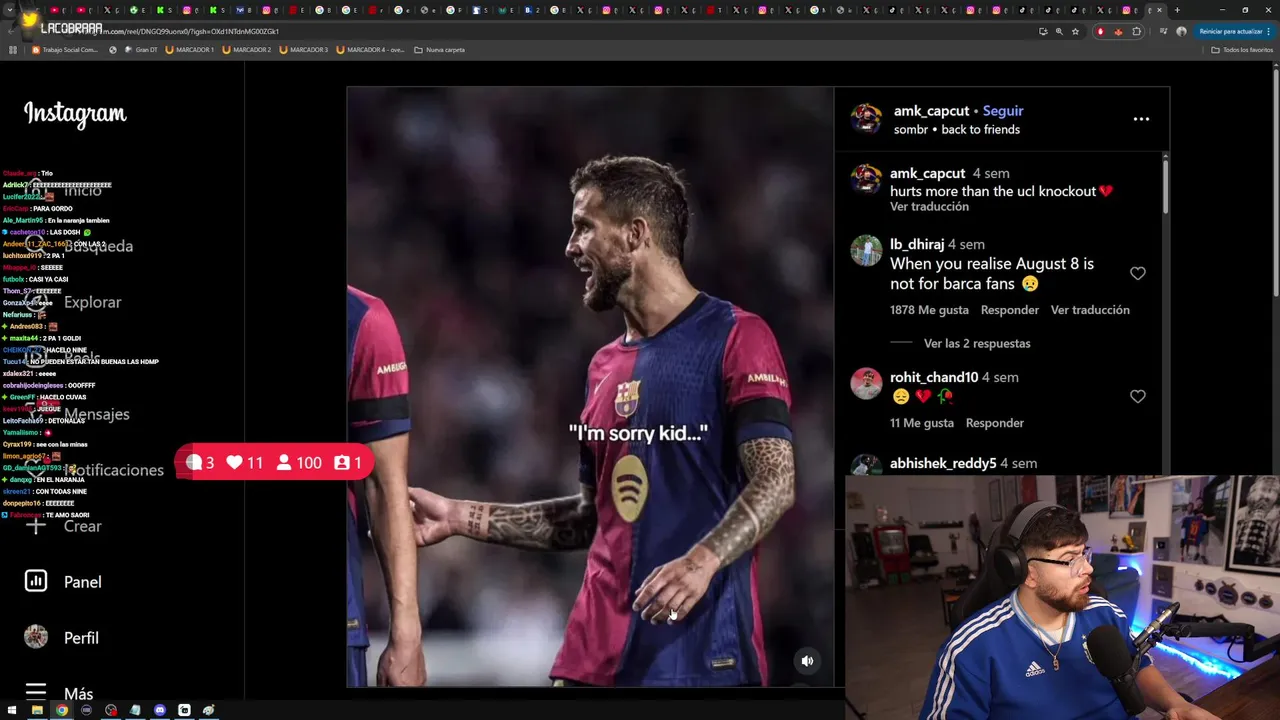Open the 'Gran DT' bookmark
1280x720 pixels.
(141, 49)
